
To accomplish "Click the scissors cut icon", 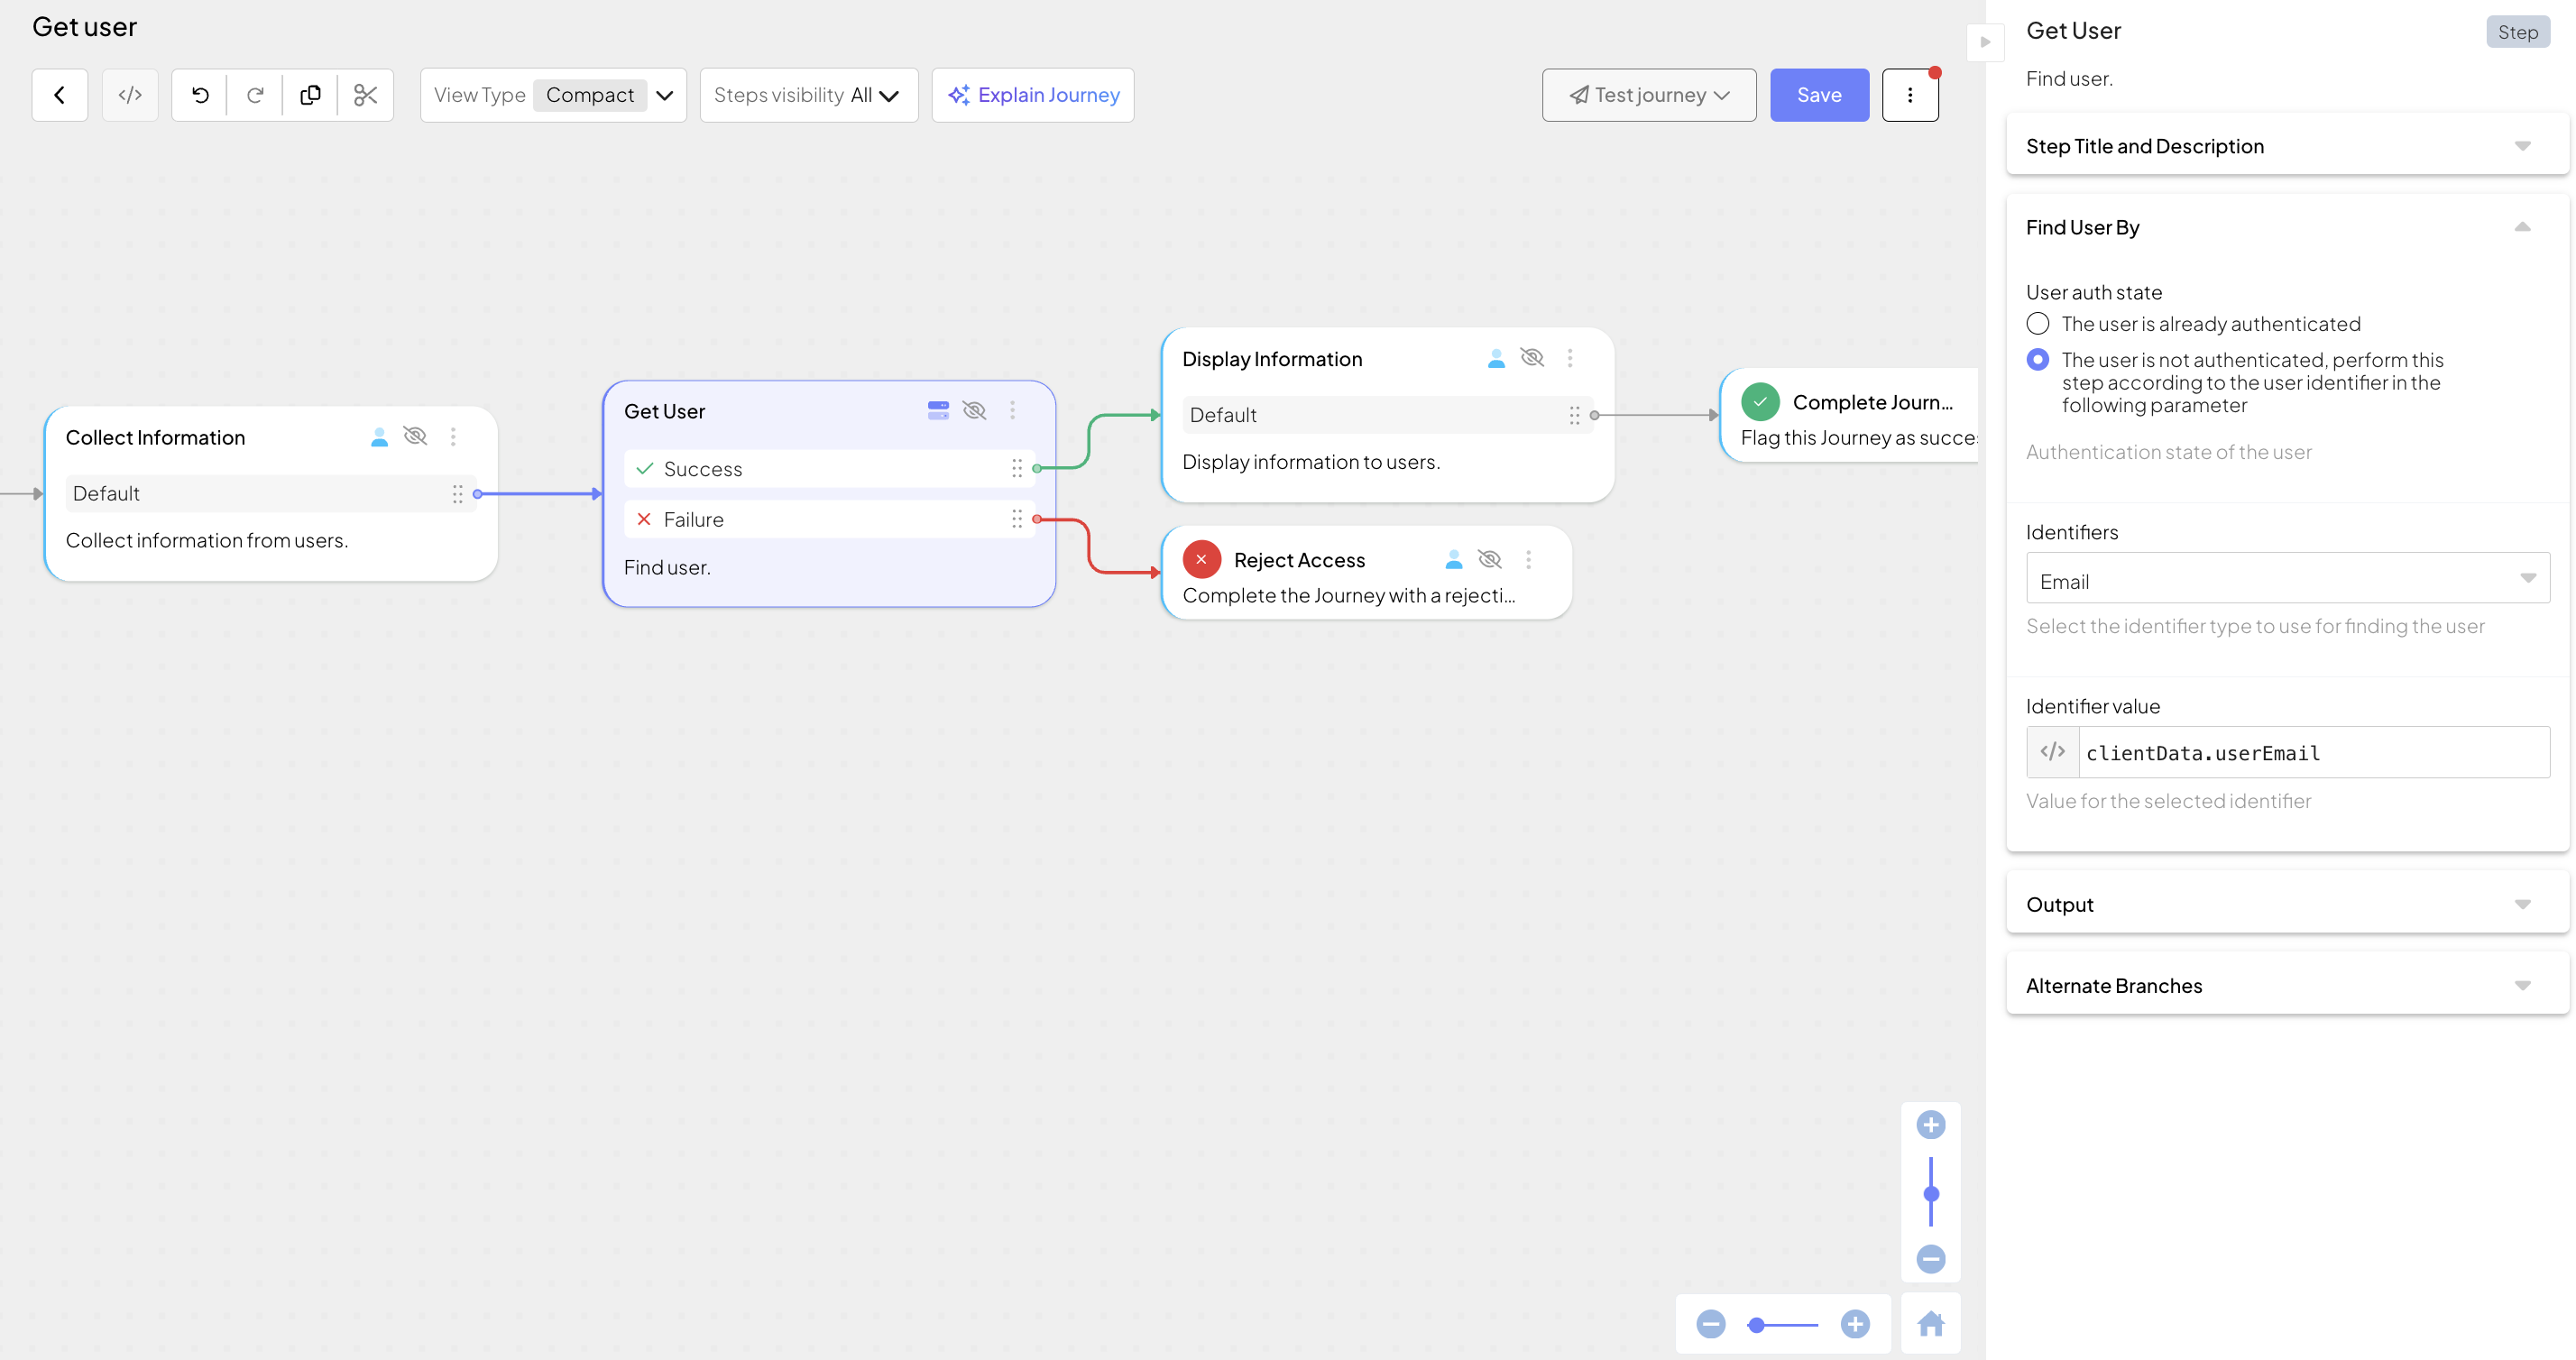I will (x=365, y=95).
